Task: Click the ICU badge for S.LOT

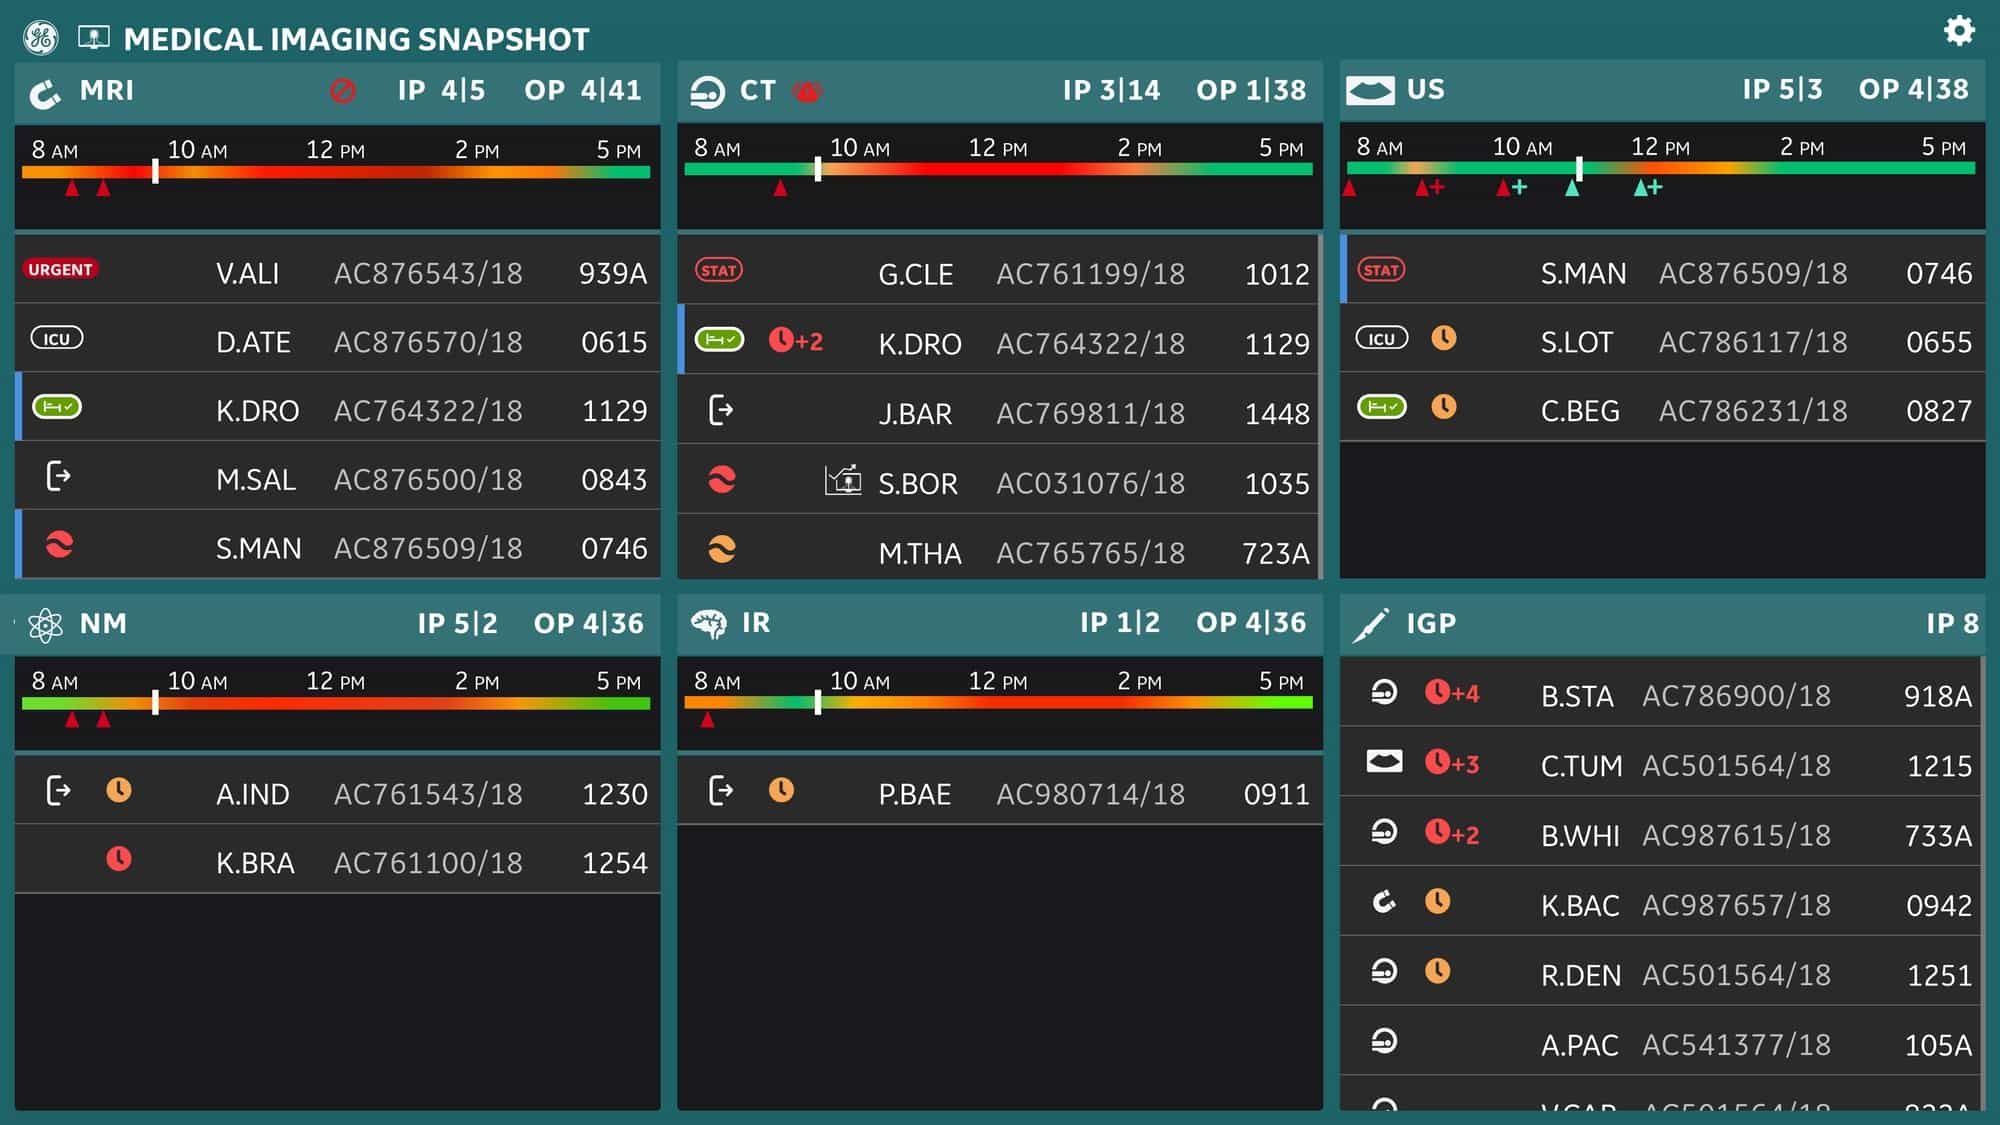Action: pos(1381,339)
